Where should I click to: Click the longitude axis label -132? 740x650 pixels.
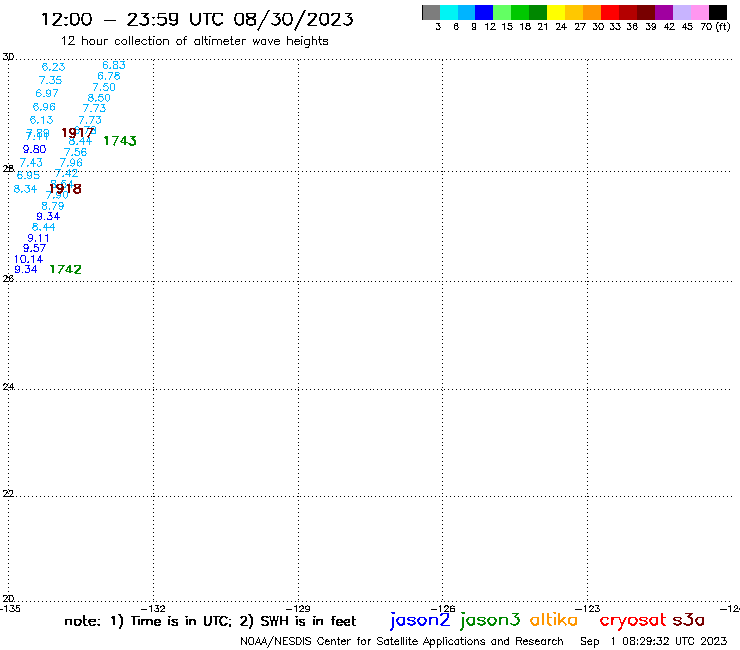pos(153,609)
